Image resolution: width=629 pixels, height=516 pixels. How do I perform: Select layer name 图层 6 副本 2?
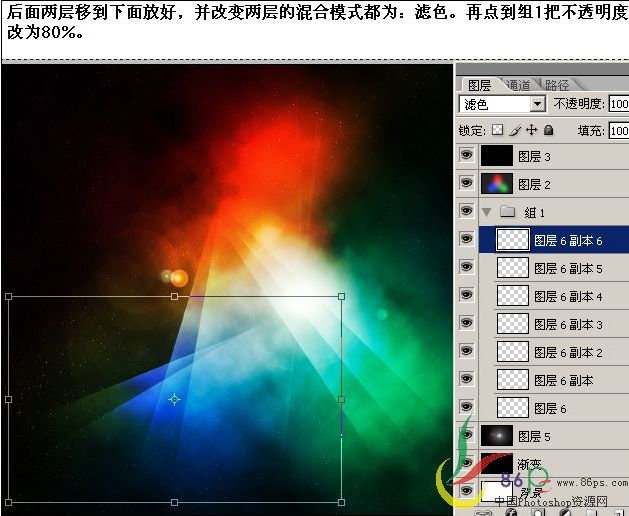pyautogui.click(x=568, y=353)
